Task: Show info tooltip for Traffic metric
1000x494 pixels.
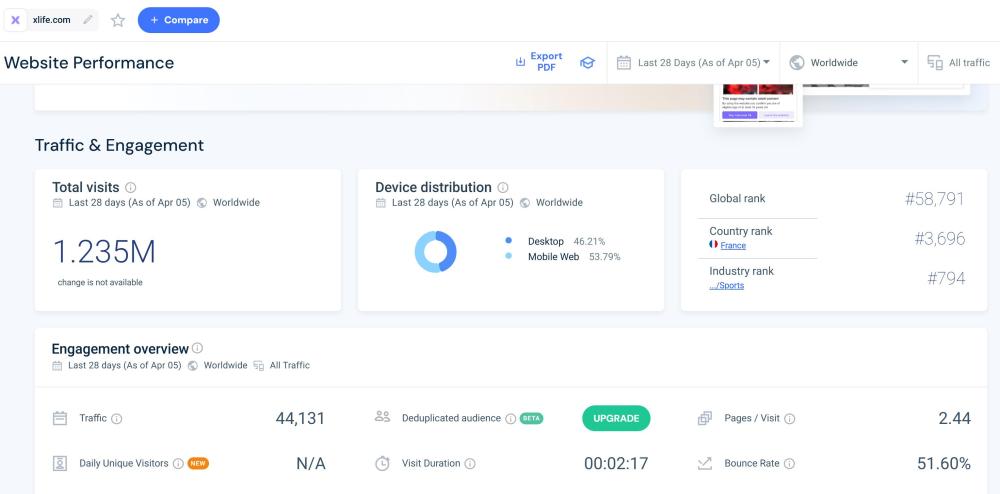Action: pyautogui.click(x=117, y=419)
